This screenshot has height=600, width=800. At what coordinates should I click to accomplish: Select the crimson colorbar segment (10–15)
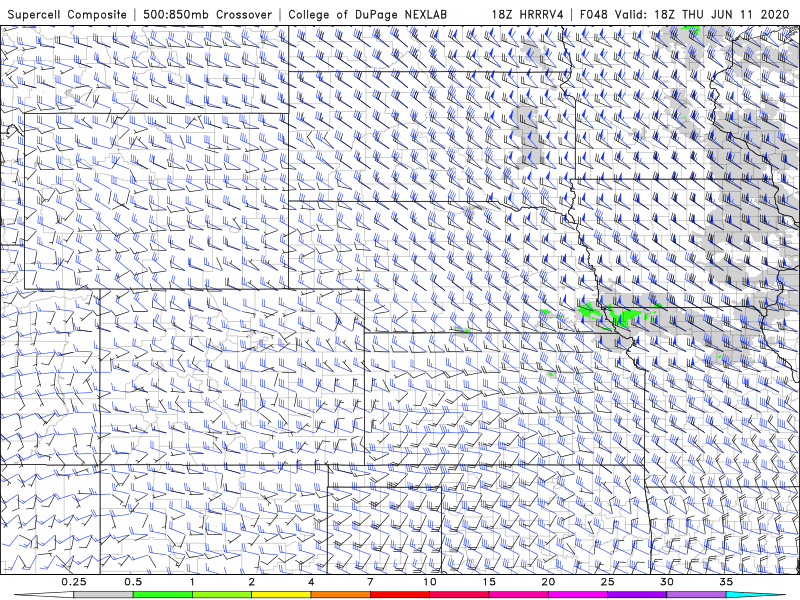[459, 595]
